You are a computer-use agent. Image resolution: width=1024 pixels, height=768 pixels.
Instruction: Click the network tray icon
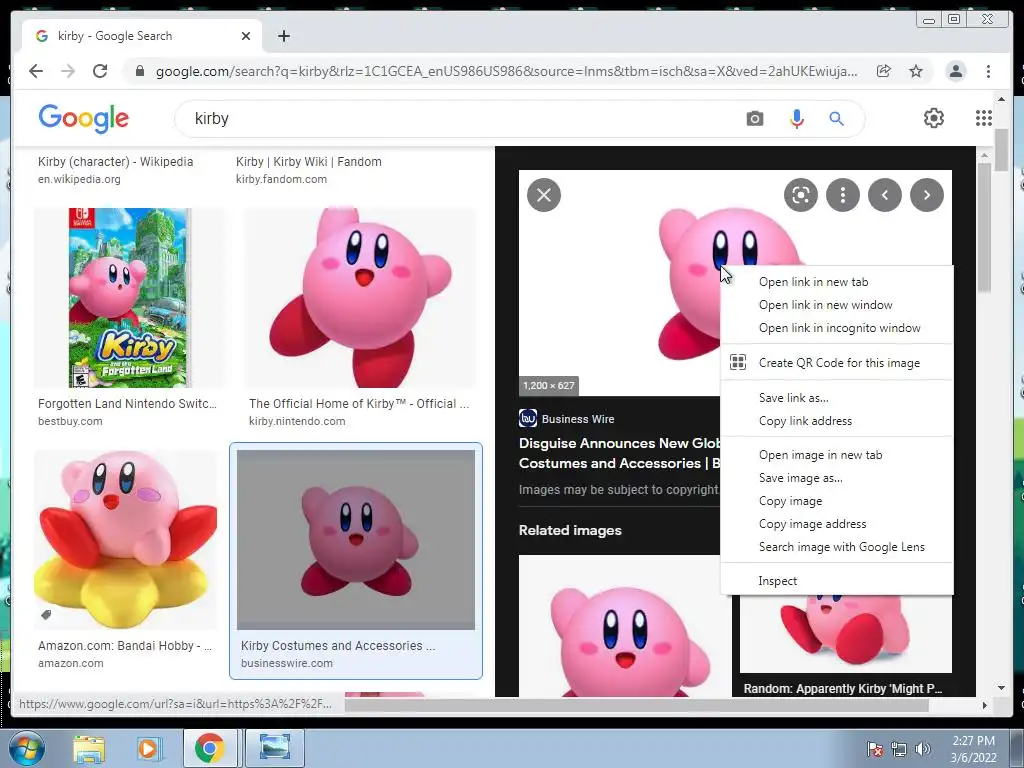coord(899,749)
